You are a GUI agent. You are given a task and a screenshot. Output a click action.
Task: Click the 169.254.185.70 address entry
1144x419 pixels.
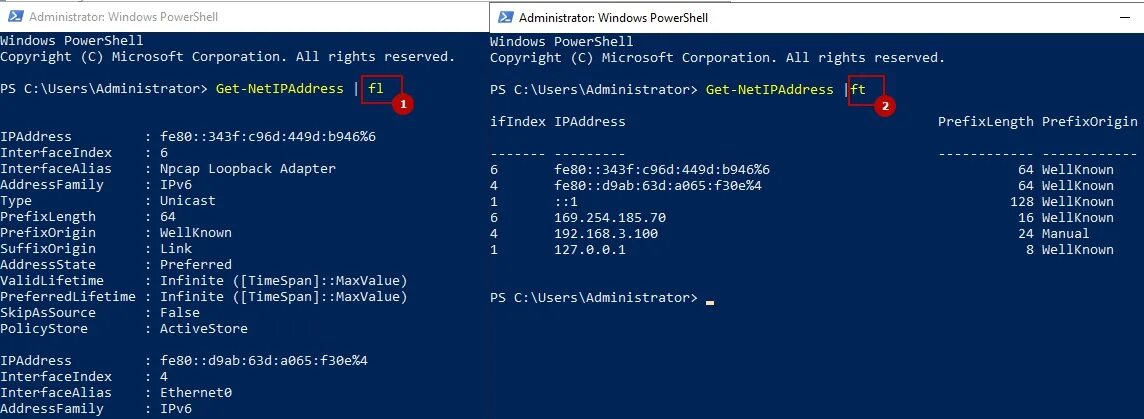(x=610, y=218)
